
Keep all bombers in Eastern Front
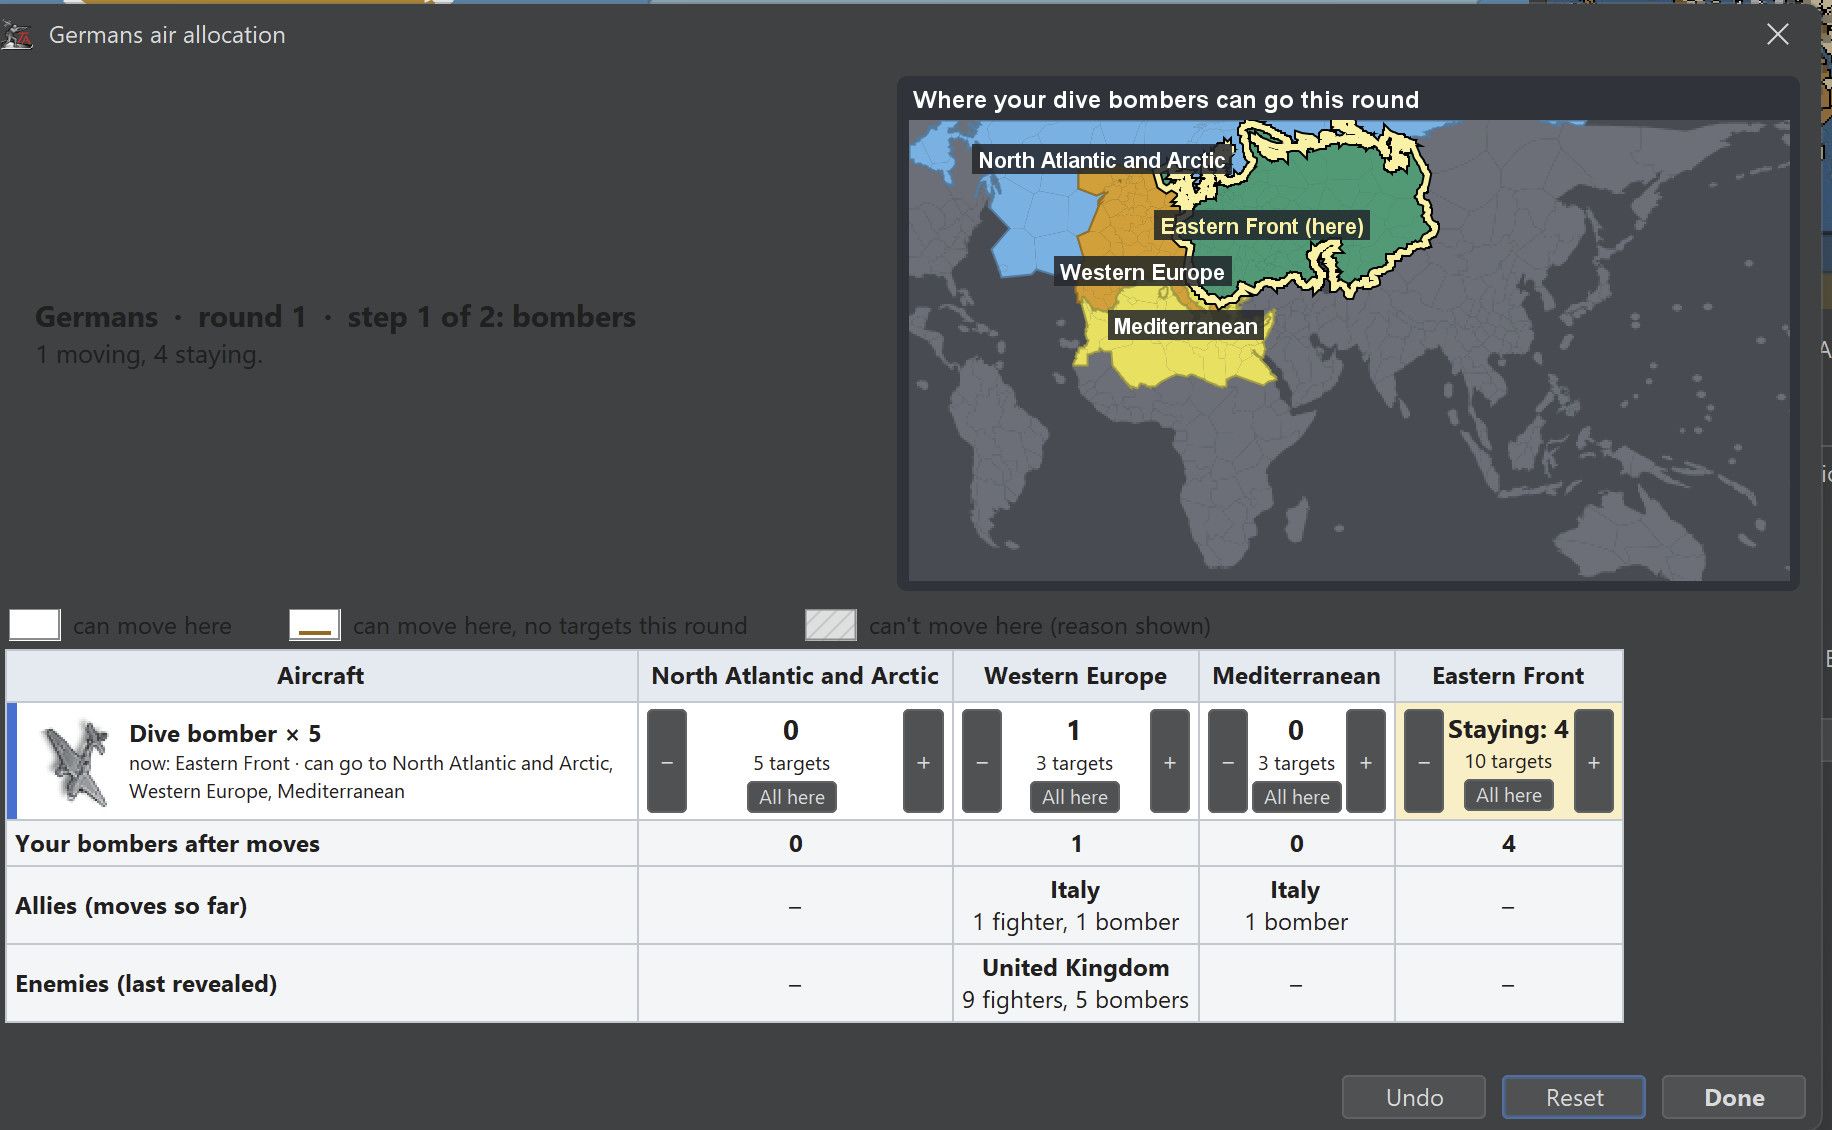[1509, 795]
